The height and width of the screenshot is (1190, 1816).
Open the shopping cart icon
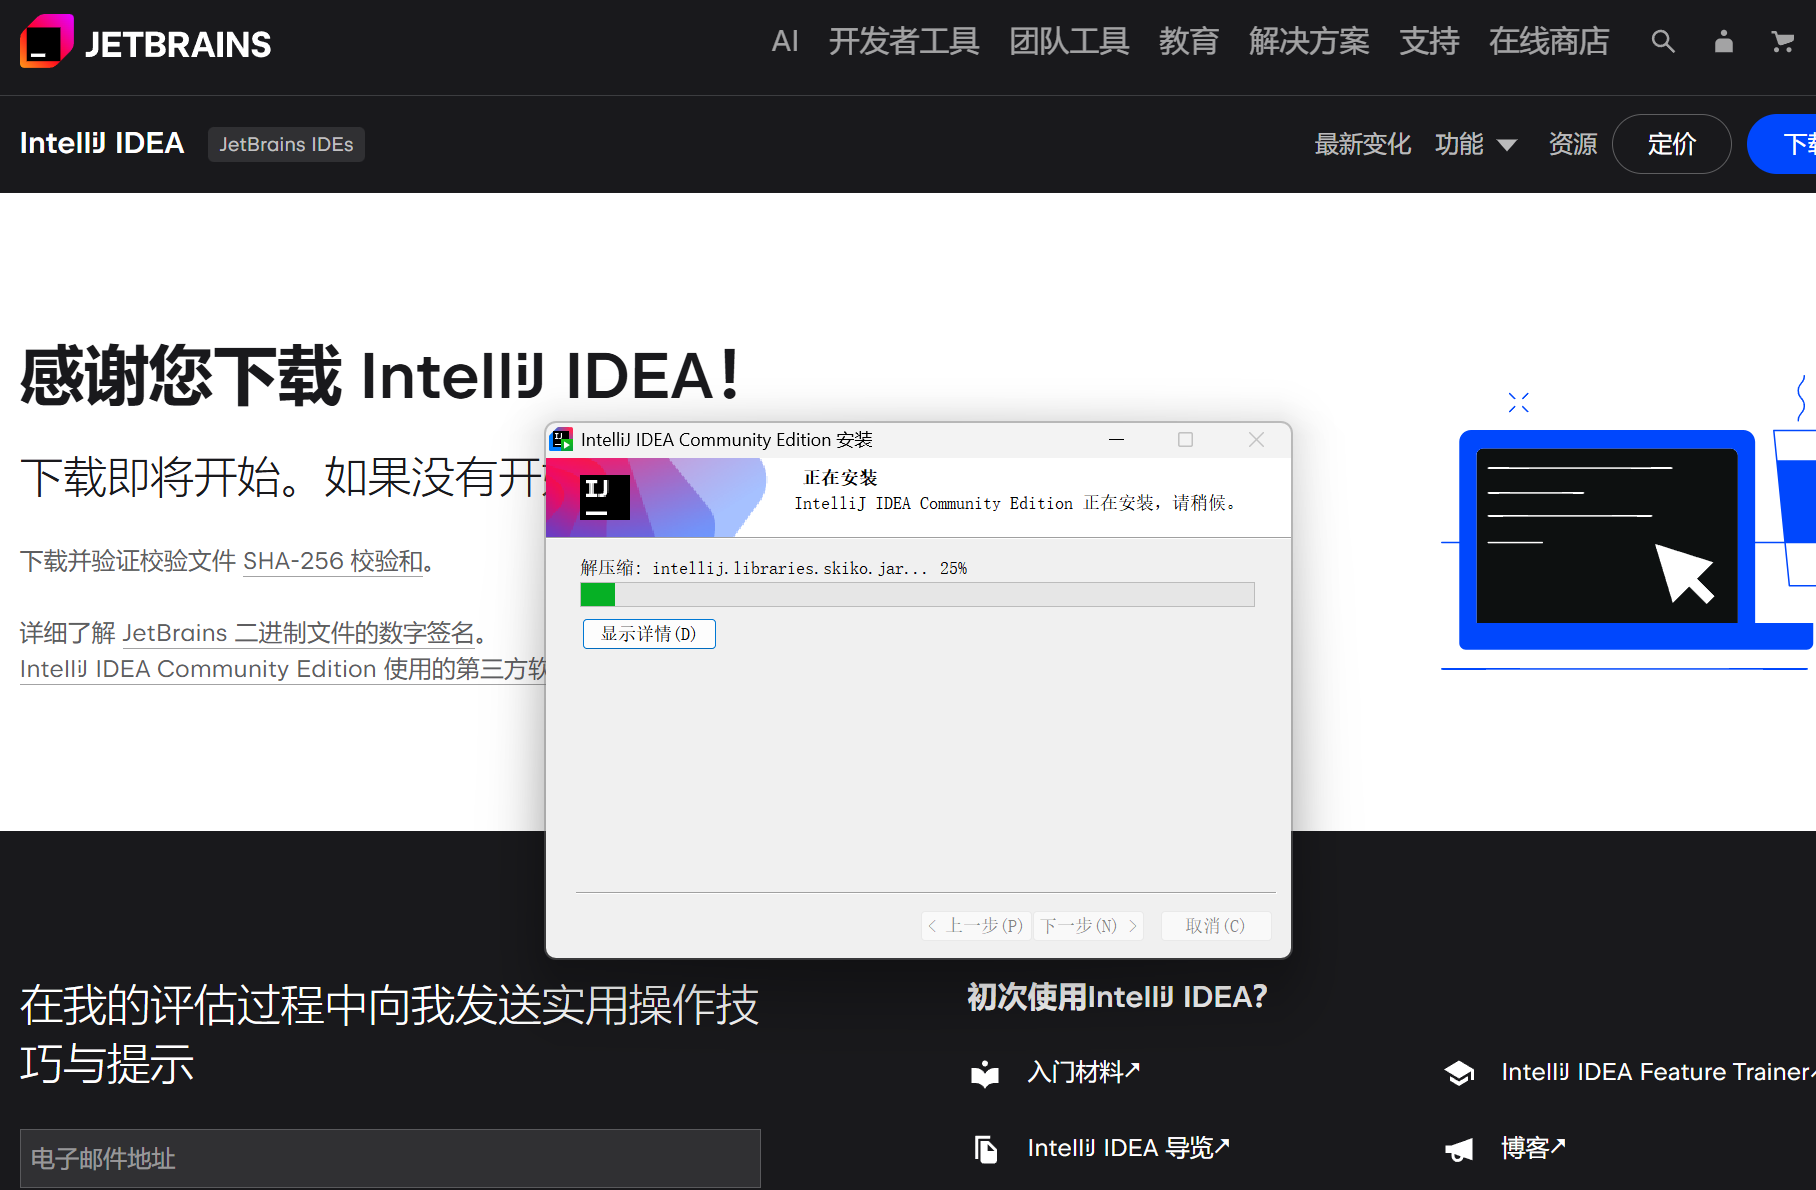coord(1782,42)
